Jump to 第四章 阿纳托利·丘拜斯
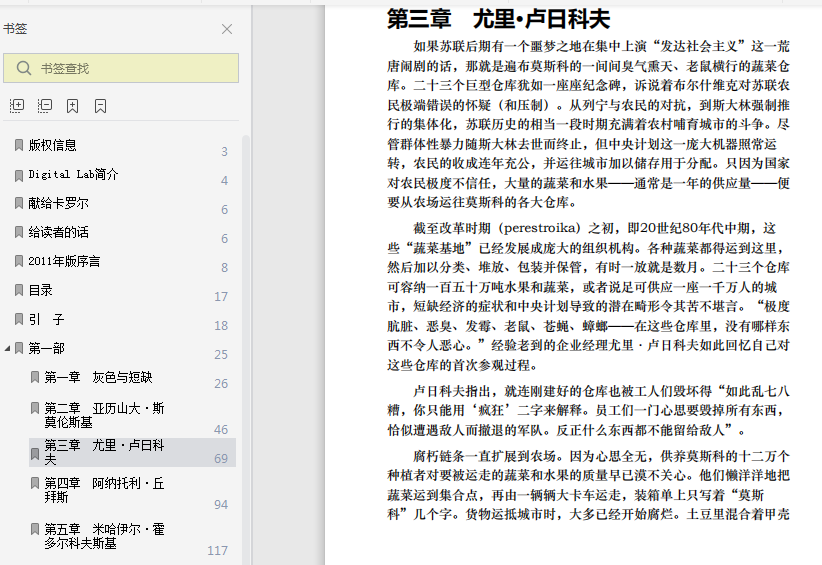822x565 pixels. tap(104, 490)
